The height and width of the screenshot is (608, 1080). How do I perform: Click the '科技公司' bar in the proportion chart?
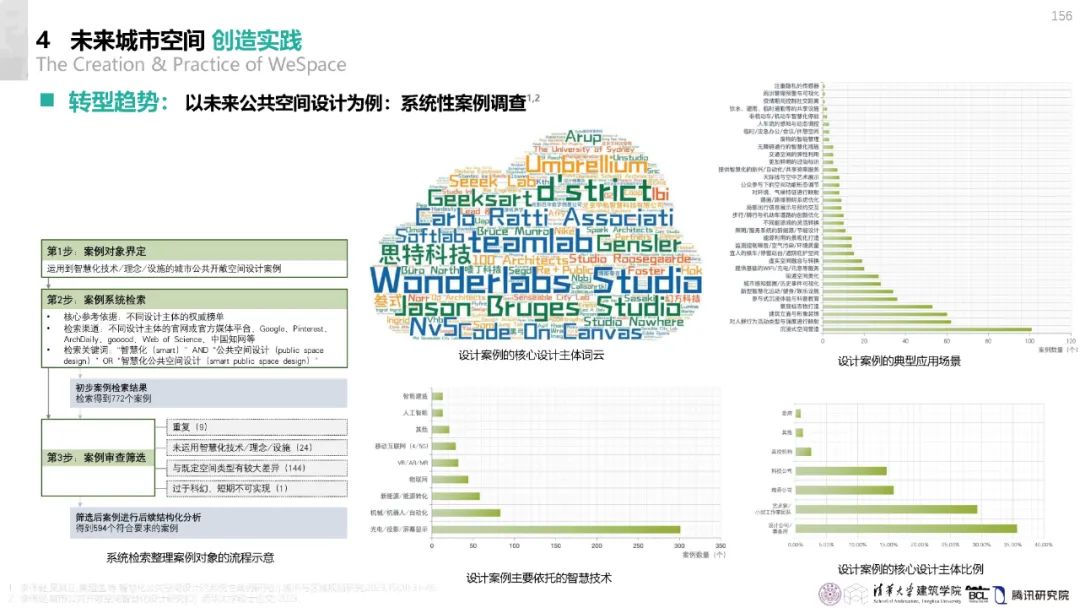(x=841, y=471)
